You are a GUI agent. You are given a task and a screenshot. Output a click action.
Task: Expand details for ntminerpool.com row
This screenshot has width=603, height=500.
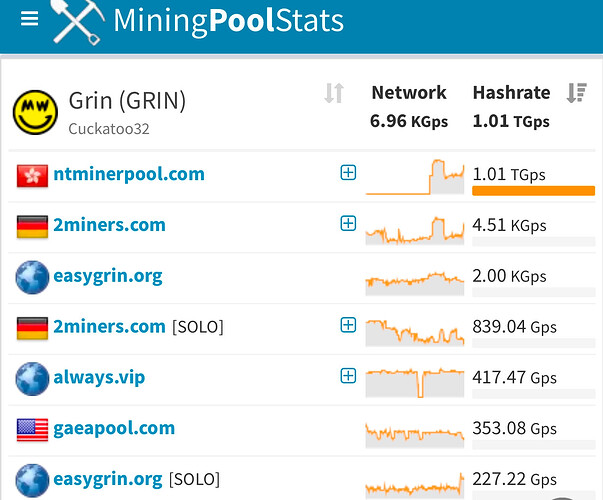[x=348, y=172]
